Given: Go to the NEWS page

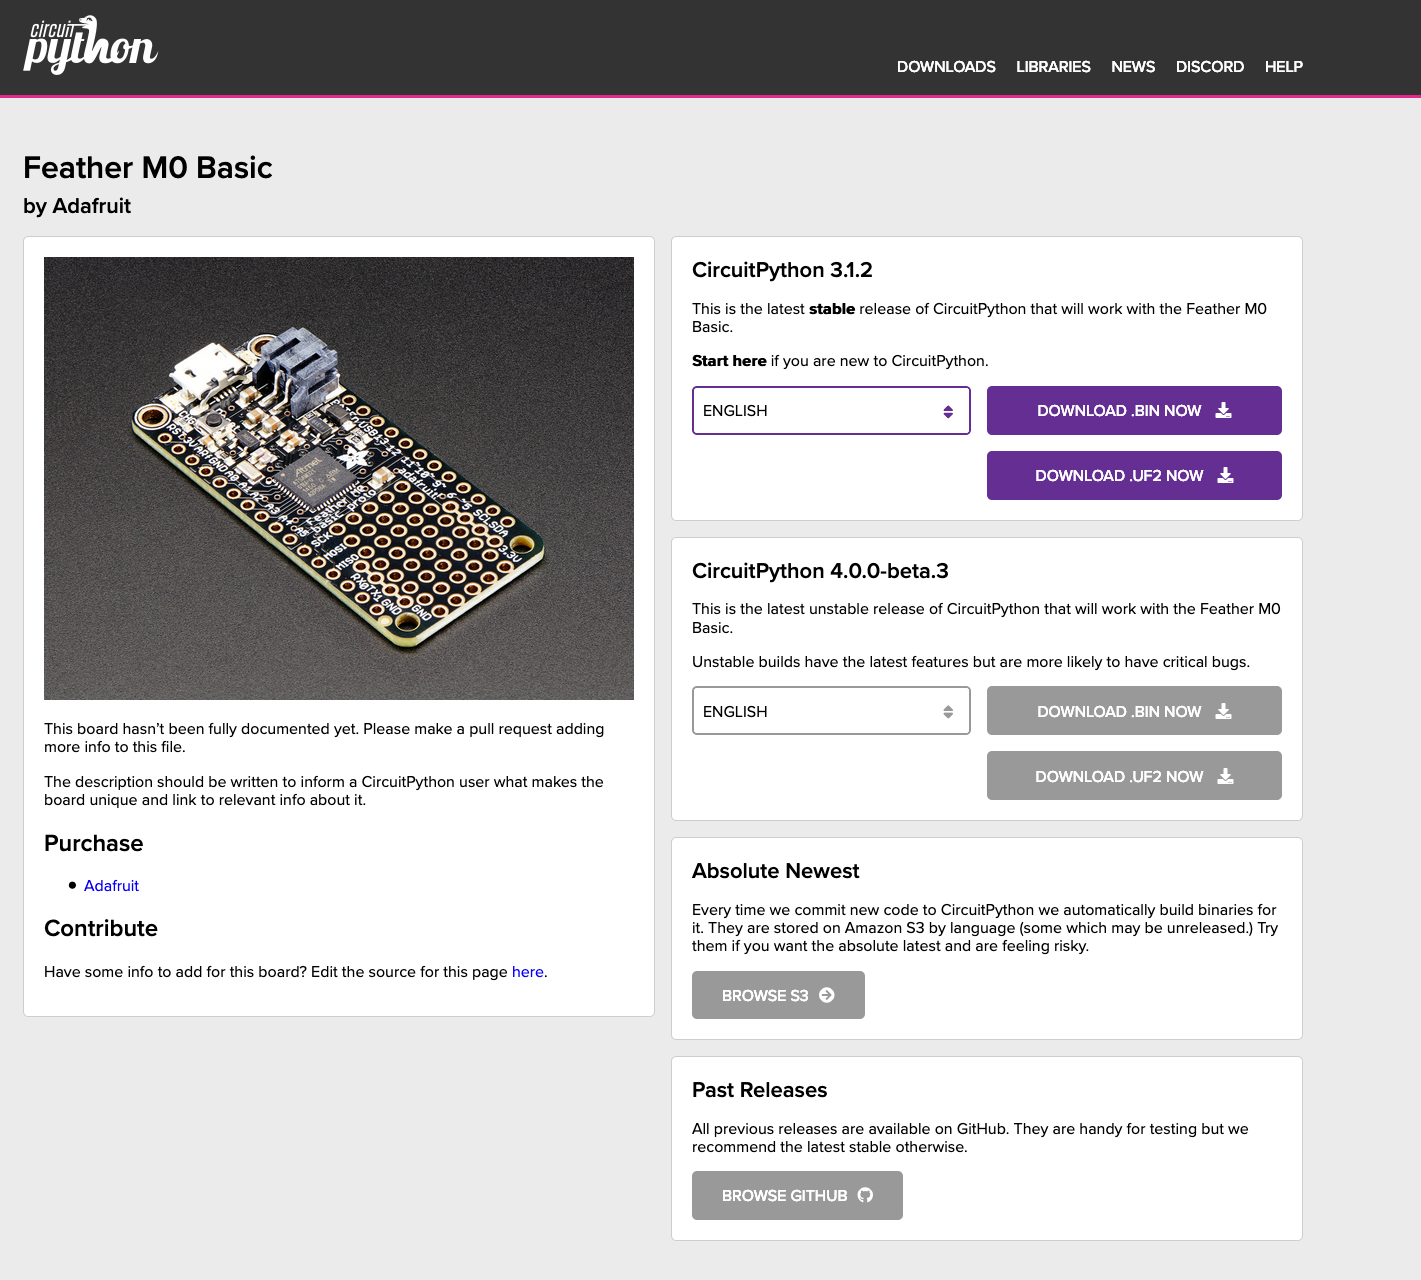Looking at the screenshot, I should point(1133,67).
